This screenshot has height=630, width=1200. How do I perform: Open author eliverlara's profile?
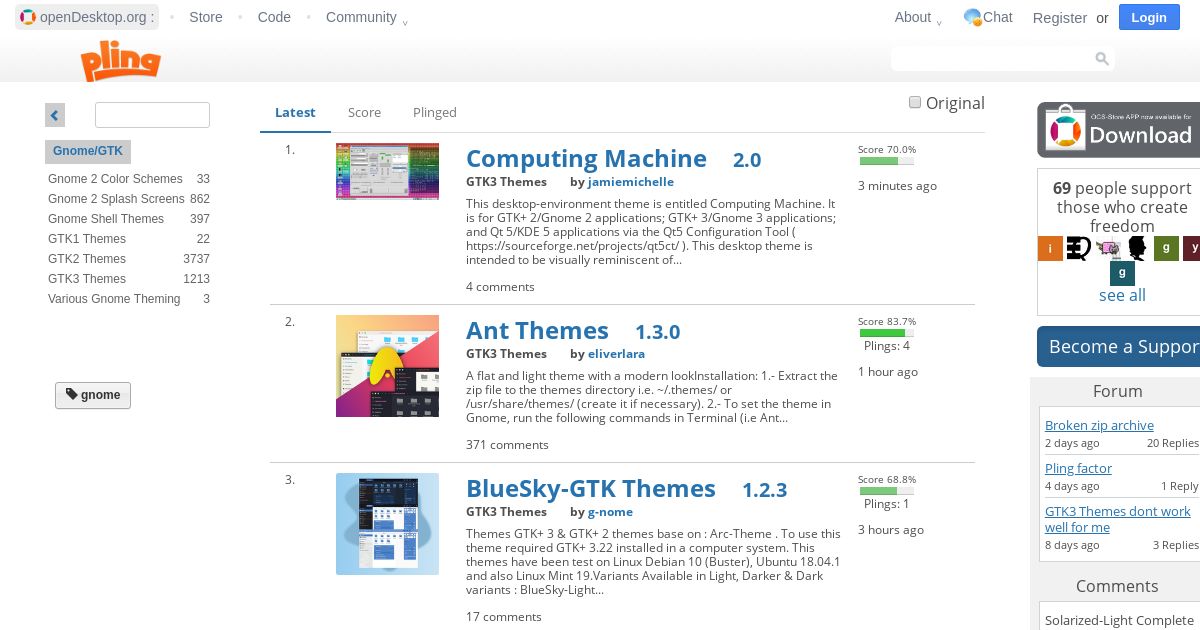[x=617, y=354]
